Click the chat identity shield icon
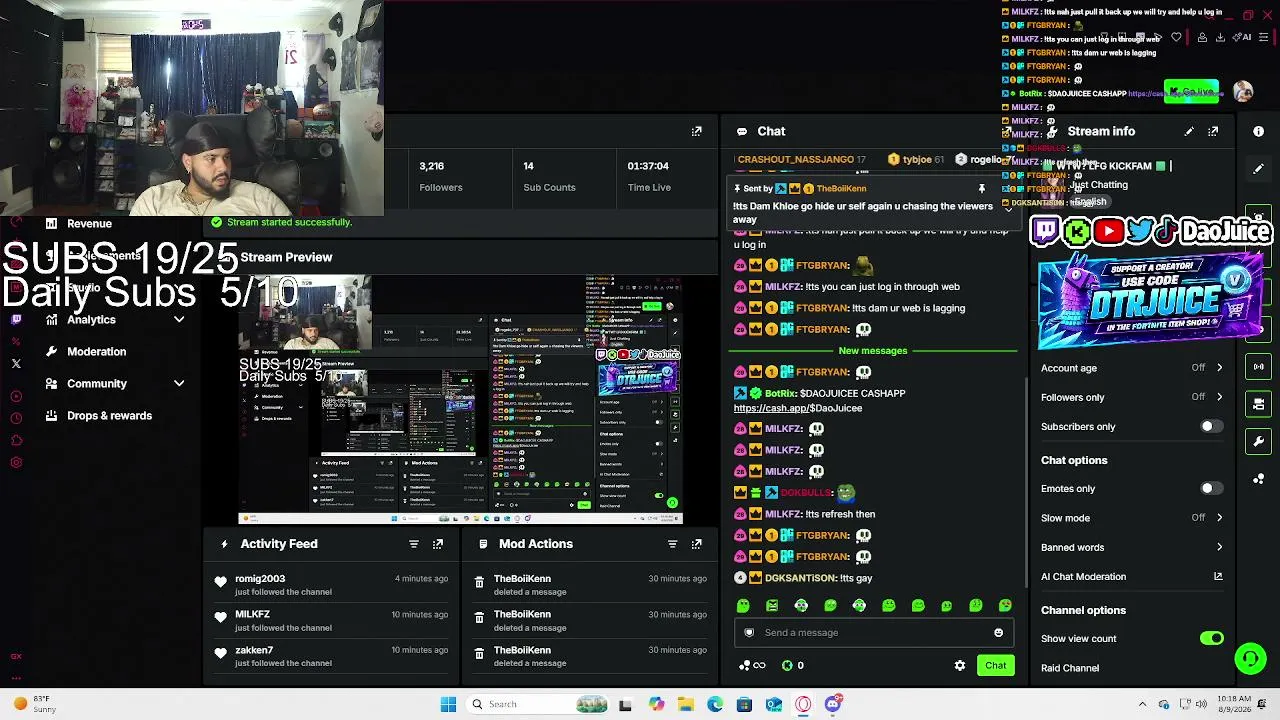1280x720 pixels. point(749,633)
